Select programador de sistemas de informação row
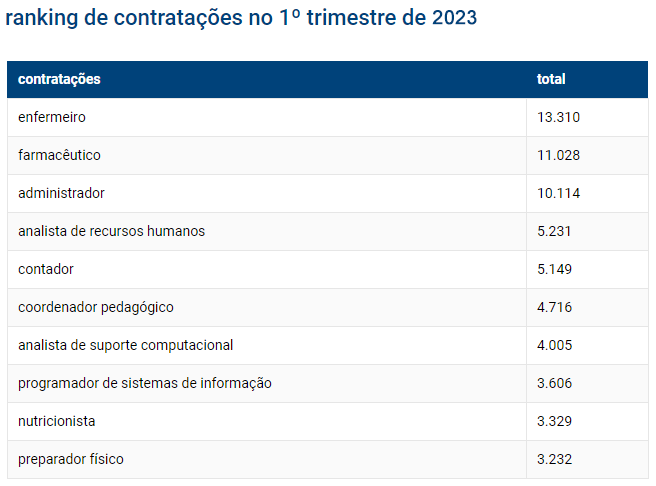The image size is (656, 486). click(x=145, y=383)
